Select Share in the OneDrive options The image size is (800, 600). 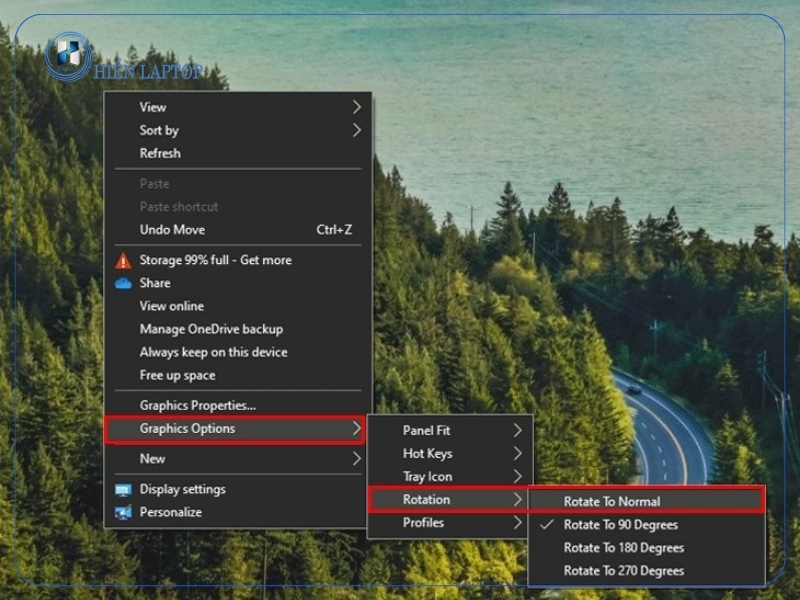click(238, 283)
